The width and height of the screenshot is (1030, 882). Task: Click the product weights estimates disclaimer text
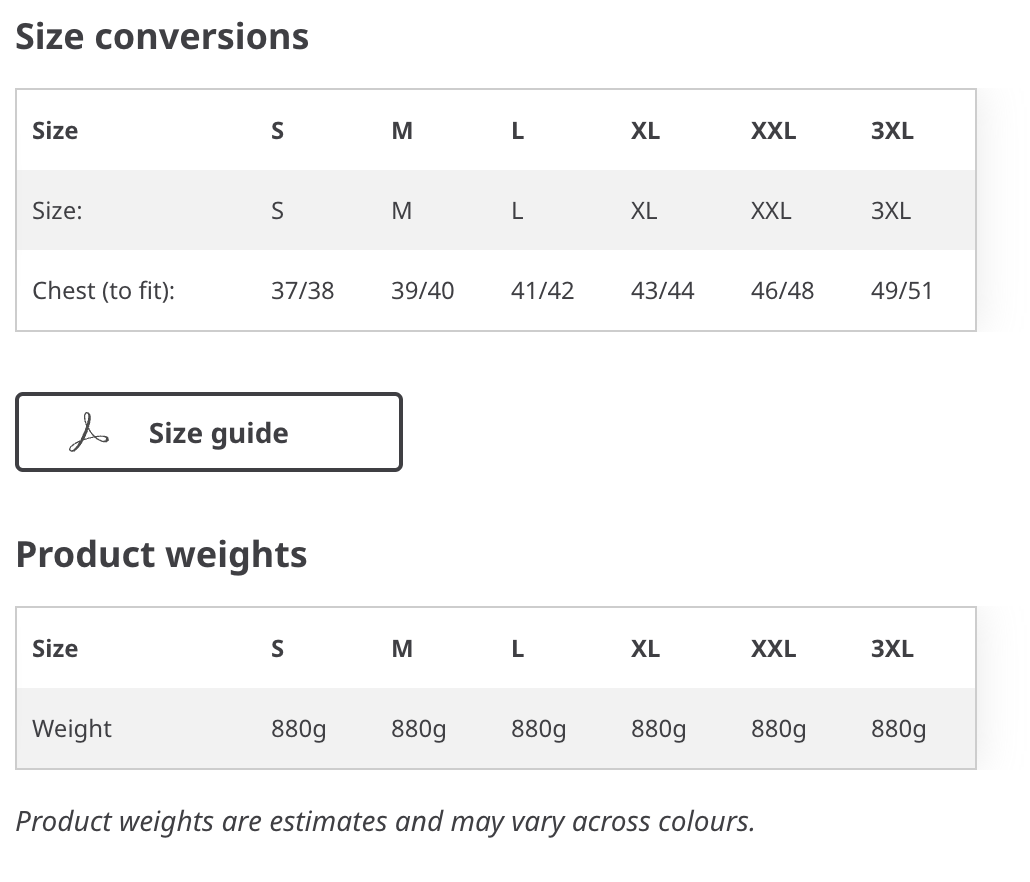[x=386, y=822]
